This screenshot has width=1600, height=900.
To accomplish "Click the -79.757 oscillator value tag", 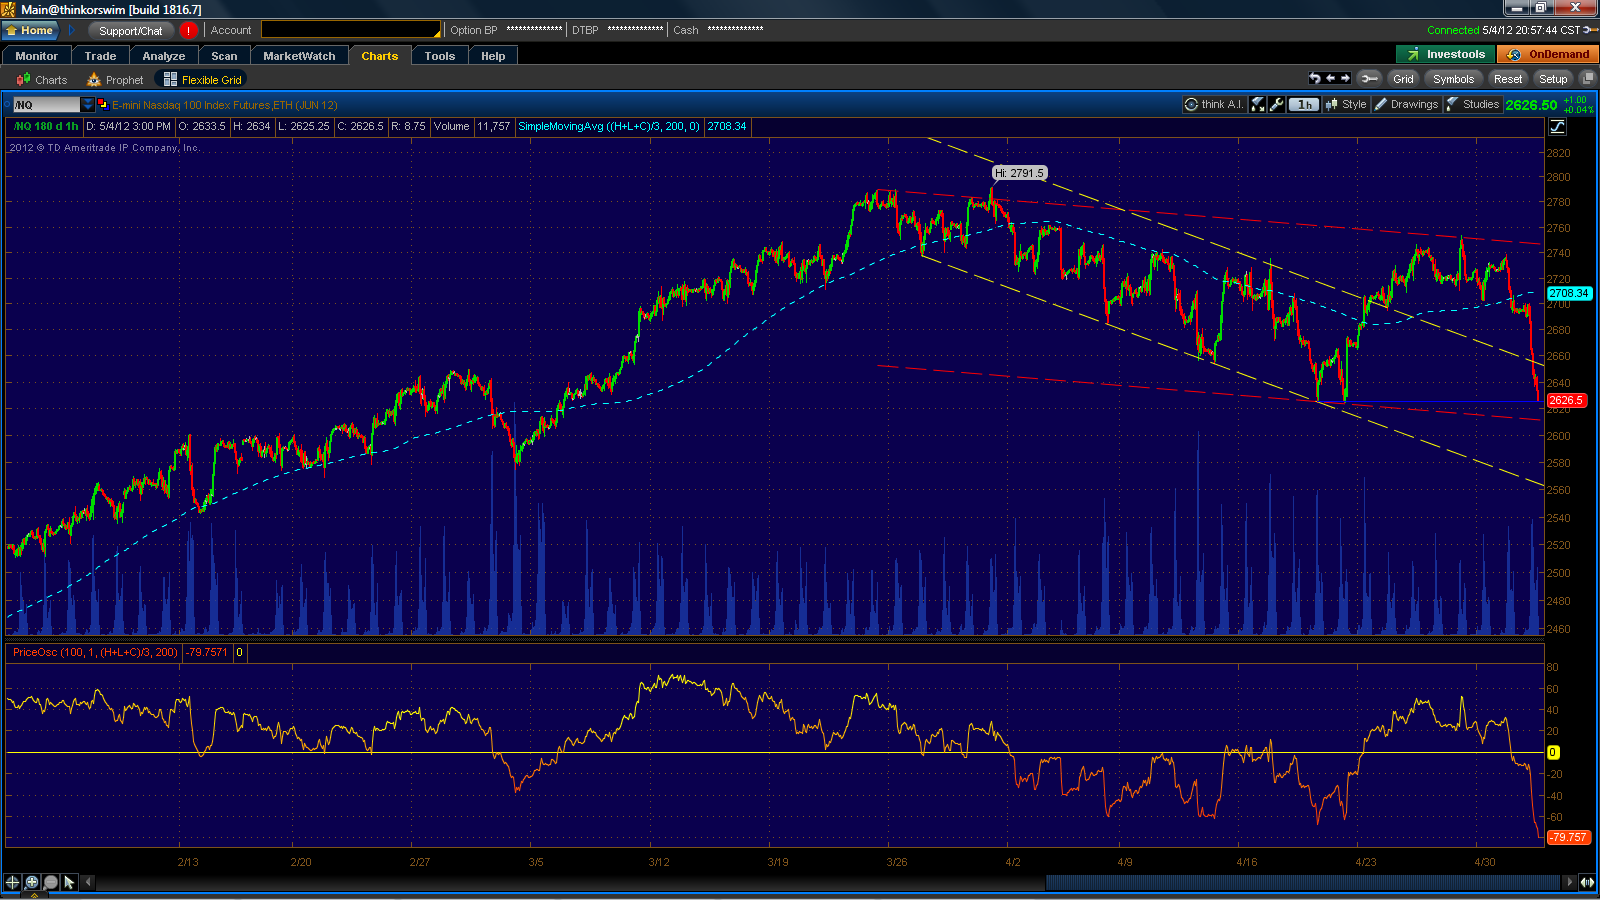I will (x=1568, y=837).
